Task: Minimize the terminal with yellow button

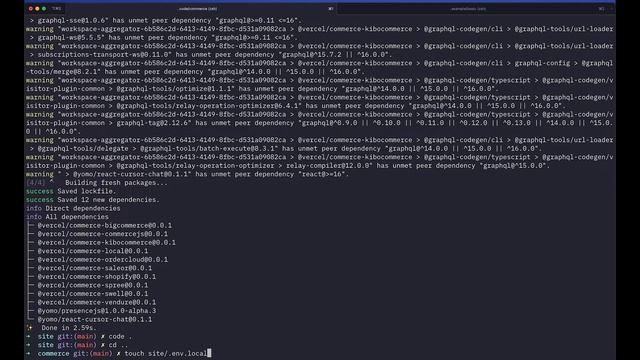Action: [x=37, y=9]
